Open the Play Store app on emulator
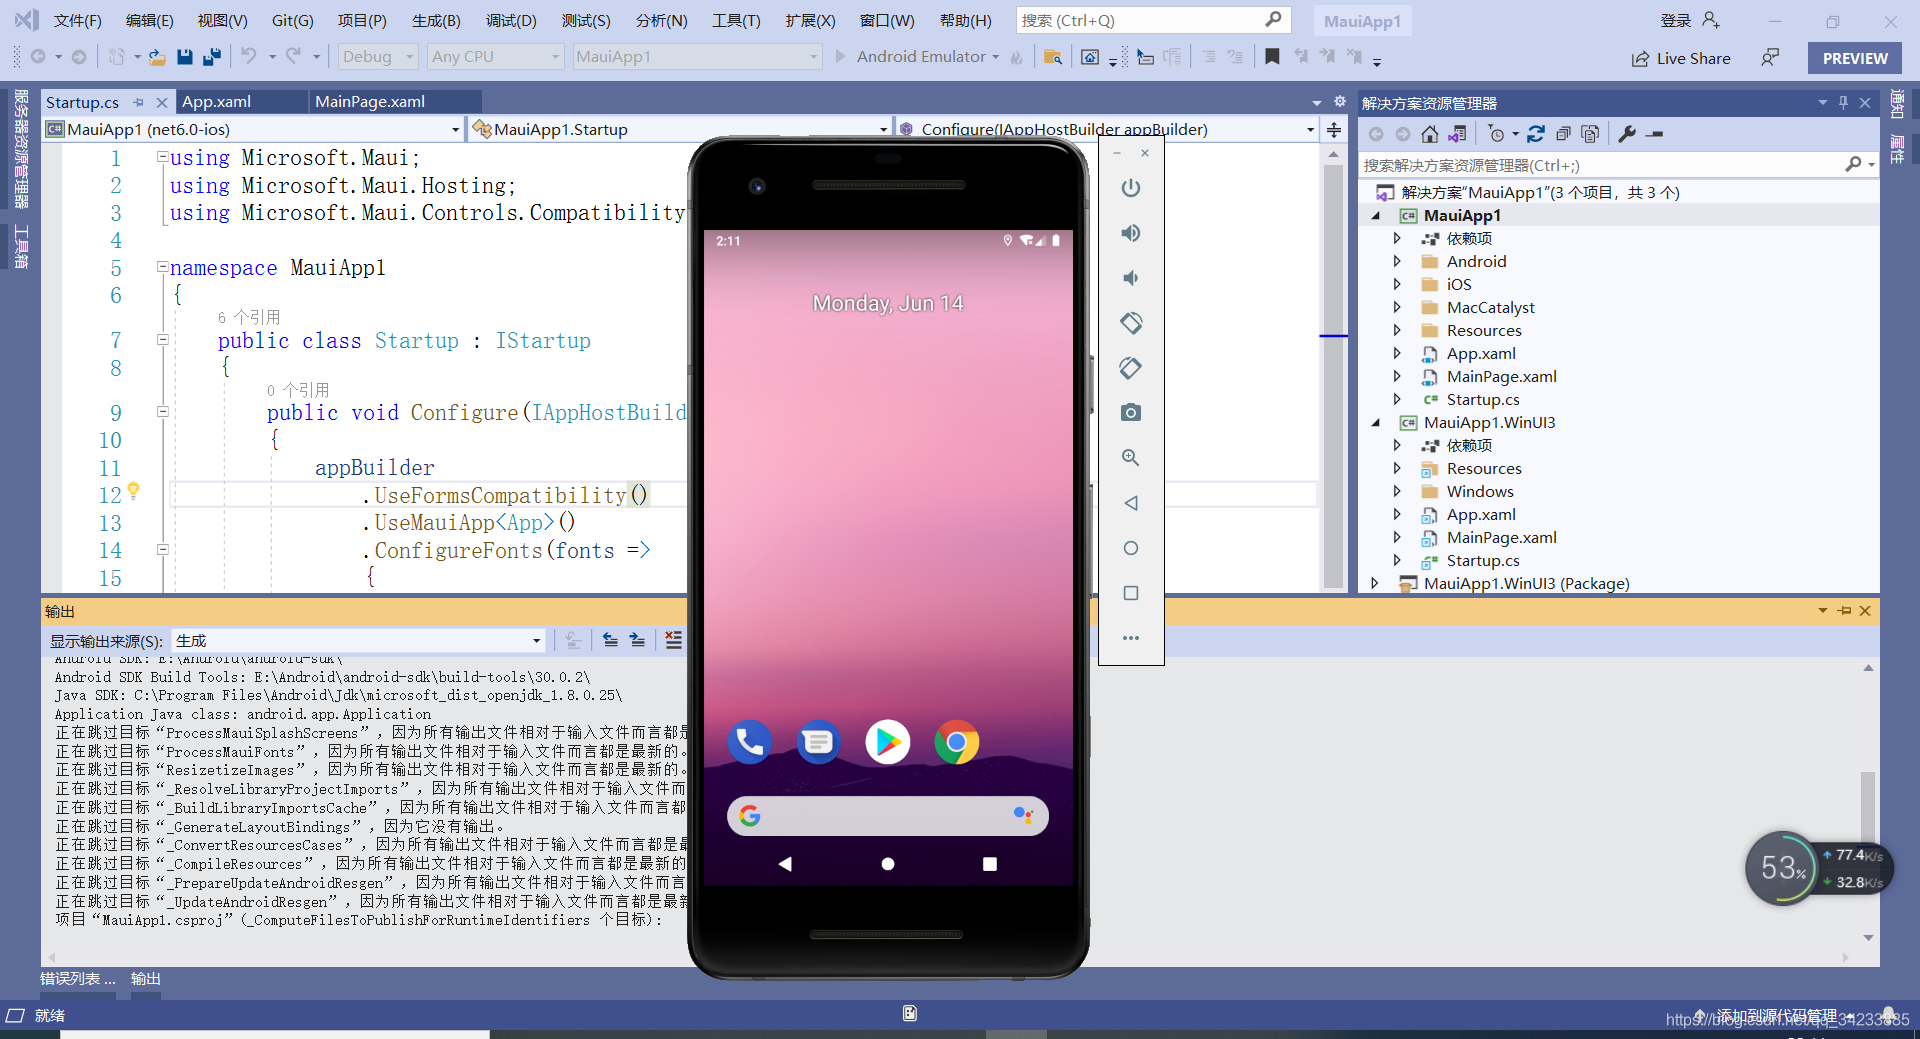Image resolution: width=1920 pixels, height=1039 pixels. 887,742
